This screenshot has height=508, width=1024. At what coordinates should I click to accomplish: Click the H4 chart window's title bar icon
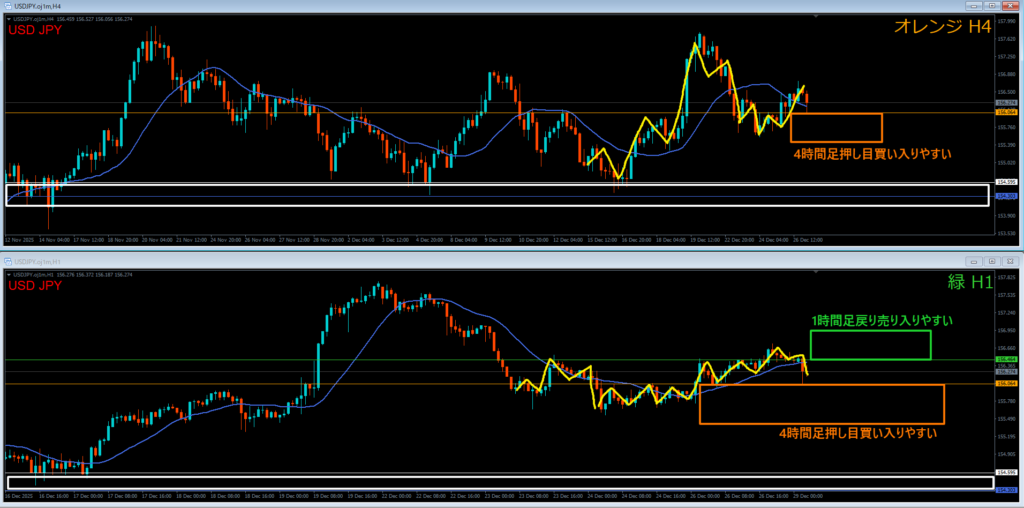[10, 4]
